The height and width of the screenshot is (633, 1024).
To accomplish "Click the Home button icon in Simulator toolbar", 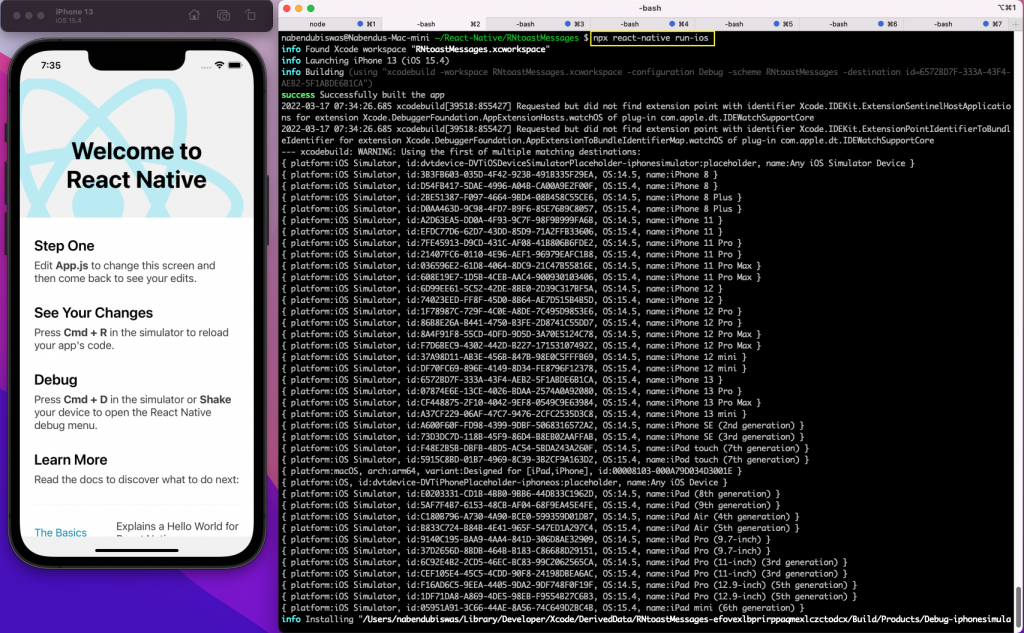I will (194, 15).
